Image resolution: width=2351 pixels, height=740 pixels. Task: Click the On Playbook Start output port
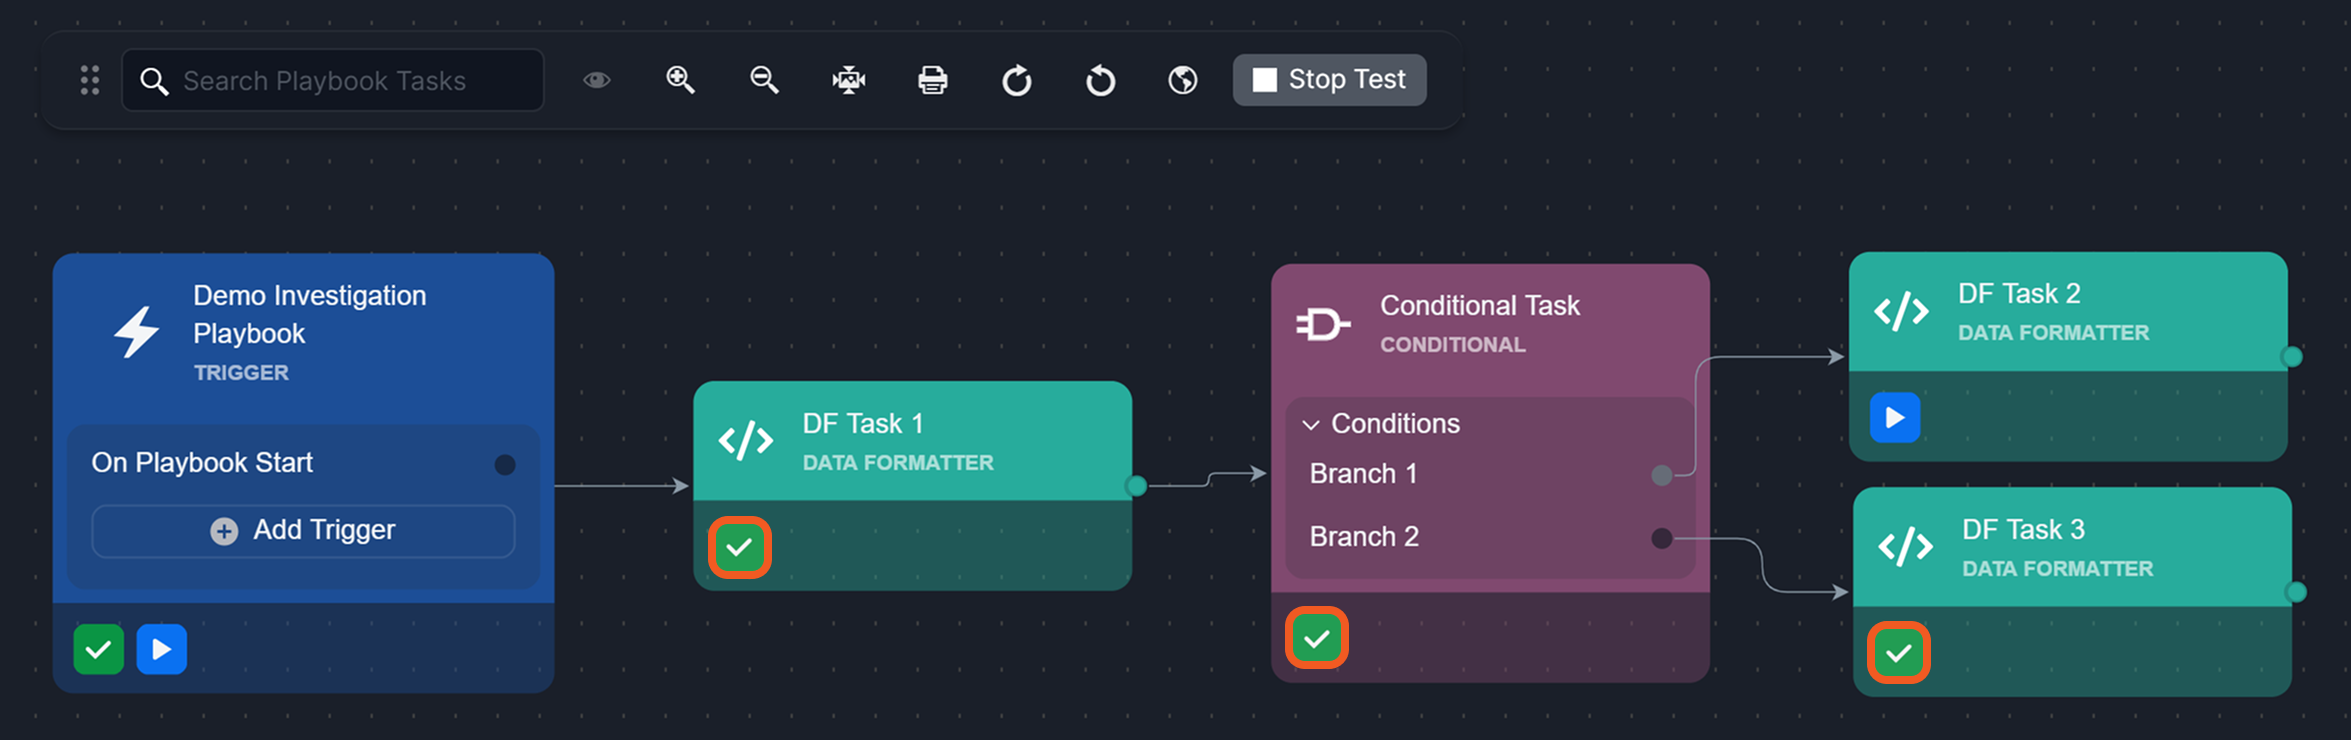tap(505, 465)
